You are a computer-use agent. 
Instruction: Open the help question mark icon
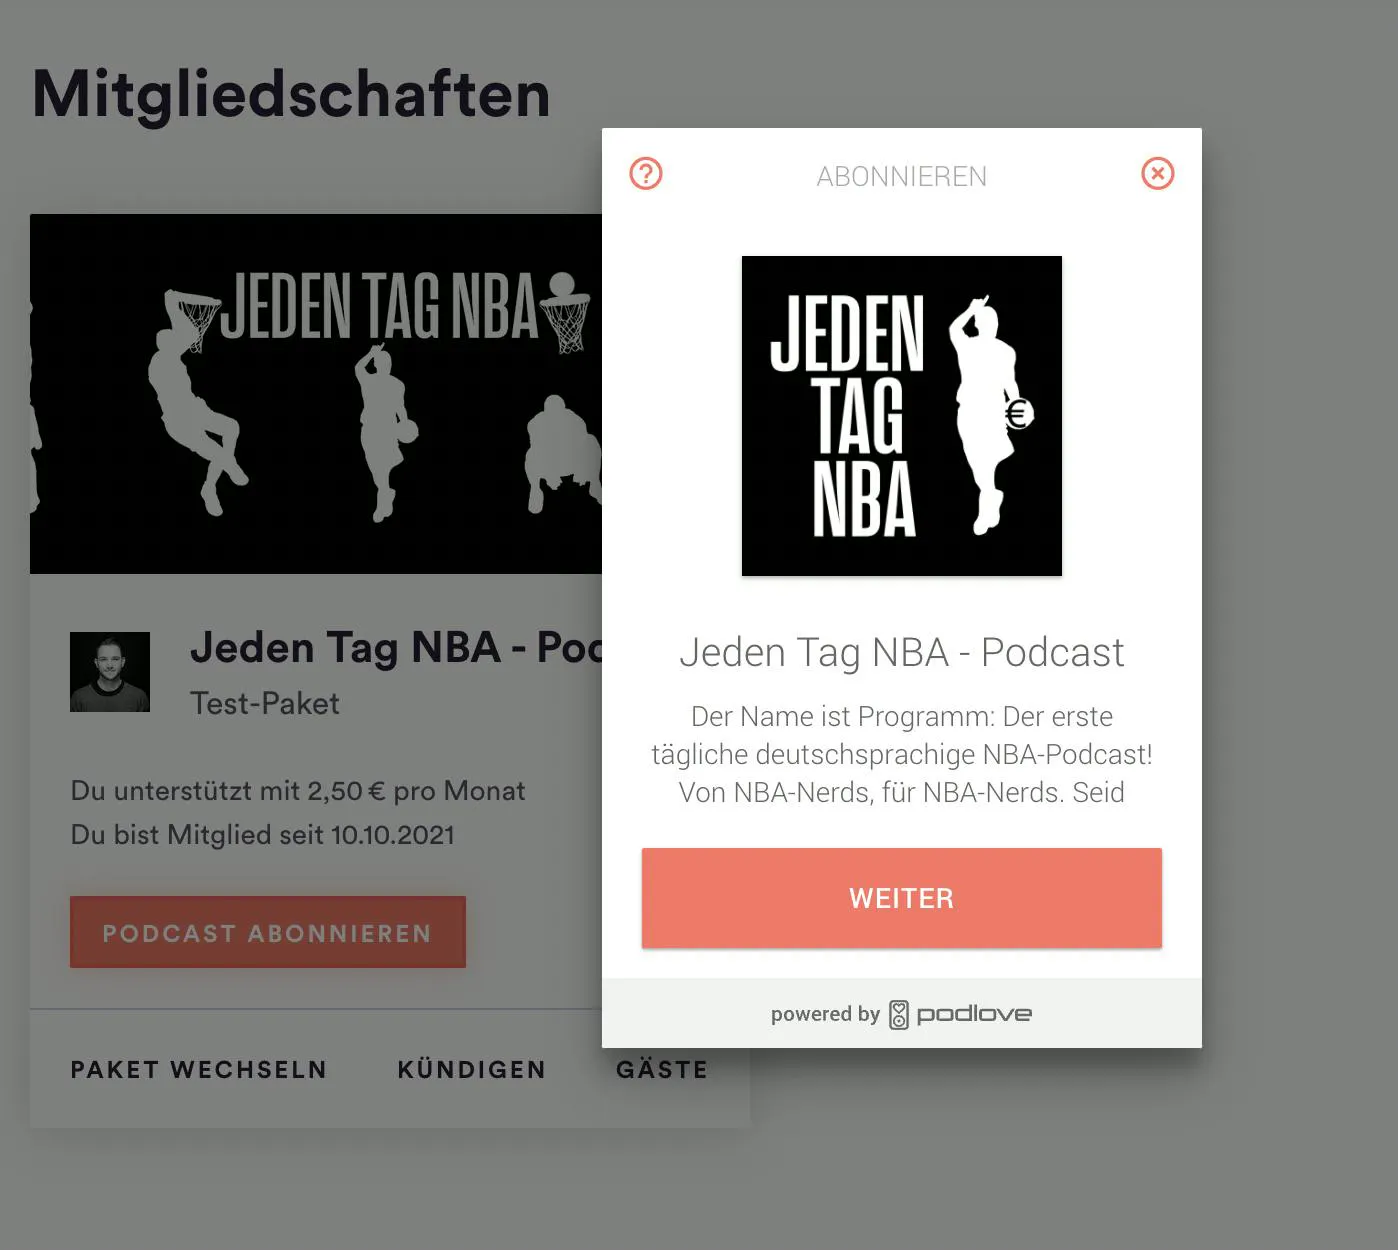646,174
